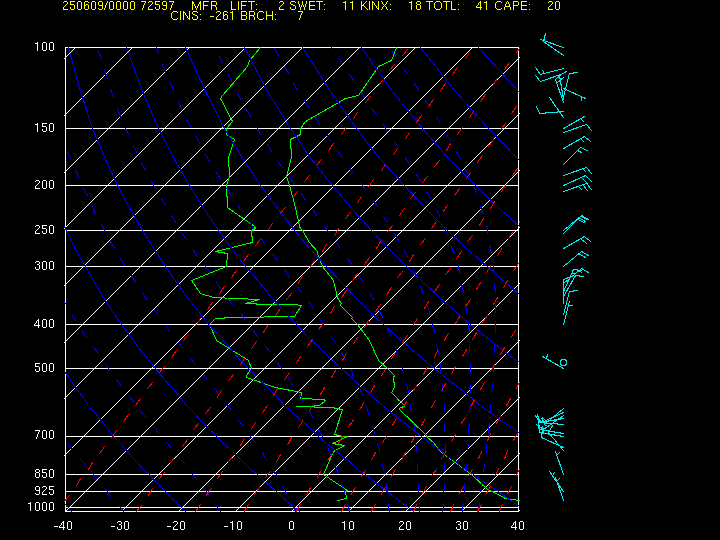Click the -20 temperature axis label

tap(176, 526)
